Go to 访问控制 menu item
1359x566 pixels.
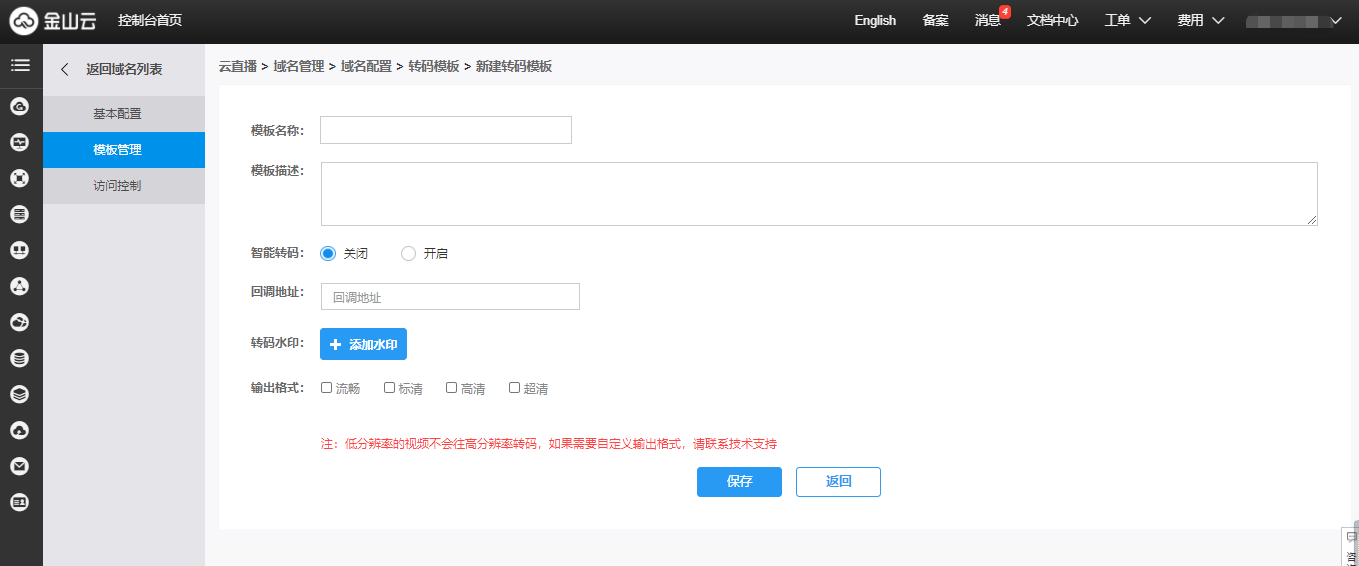click(x=117, y=186)
